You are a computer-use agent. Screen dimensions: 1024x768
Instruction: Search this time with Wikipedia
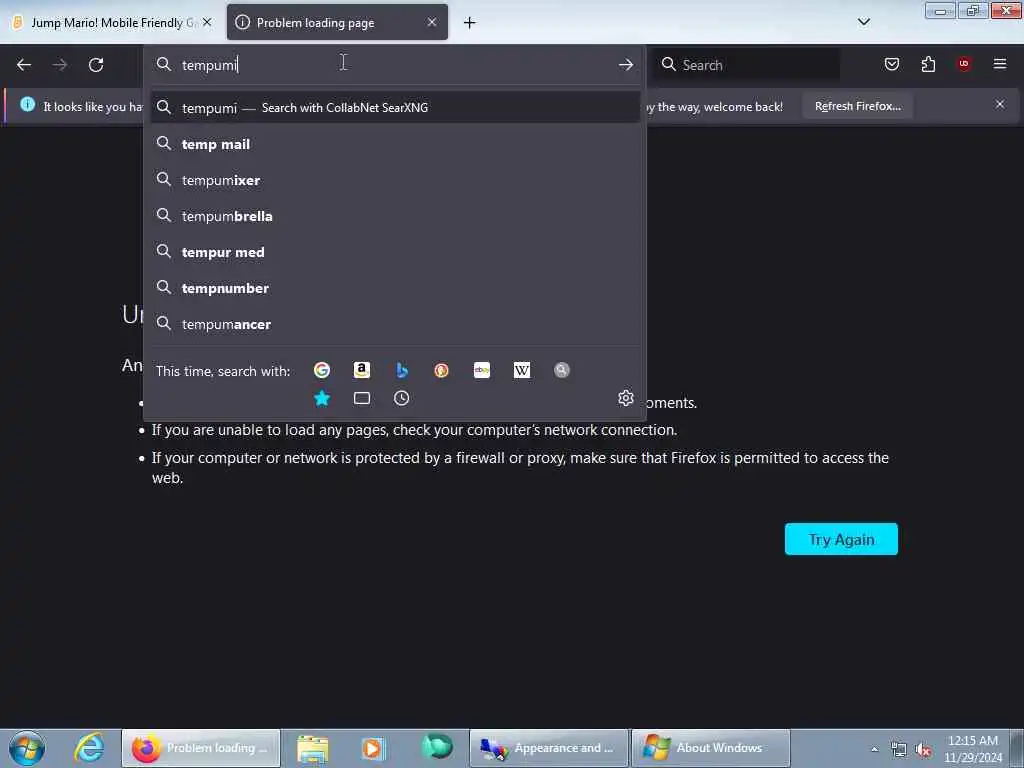[x=522, y=370]
